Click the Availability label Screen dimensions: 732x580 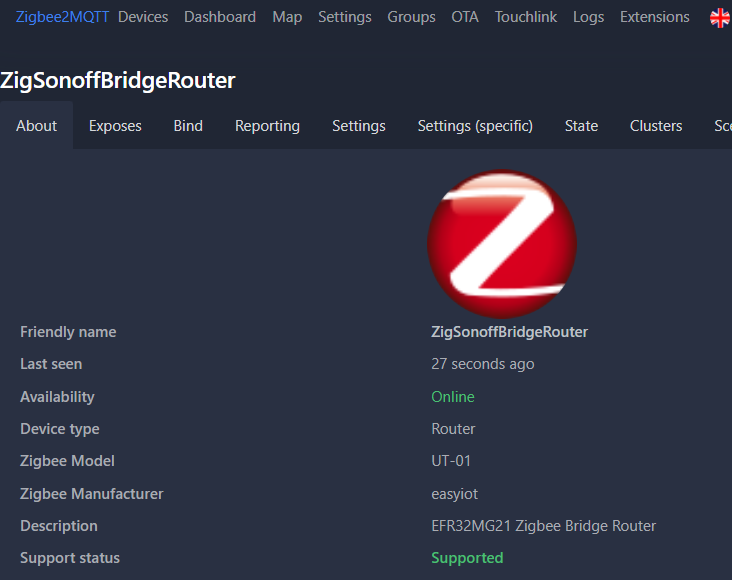tap(57, 397)
